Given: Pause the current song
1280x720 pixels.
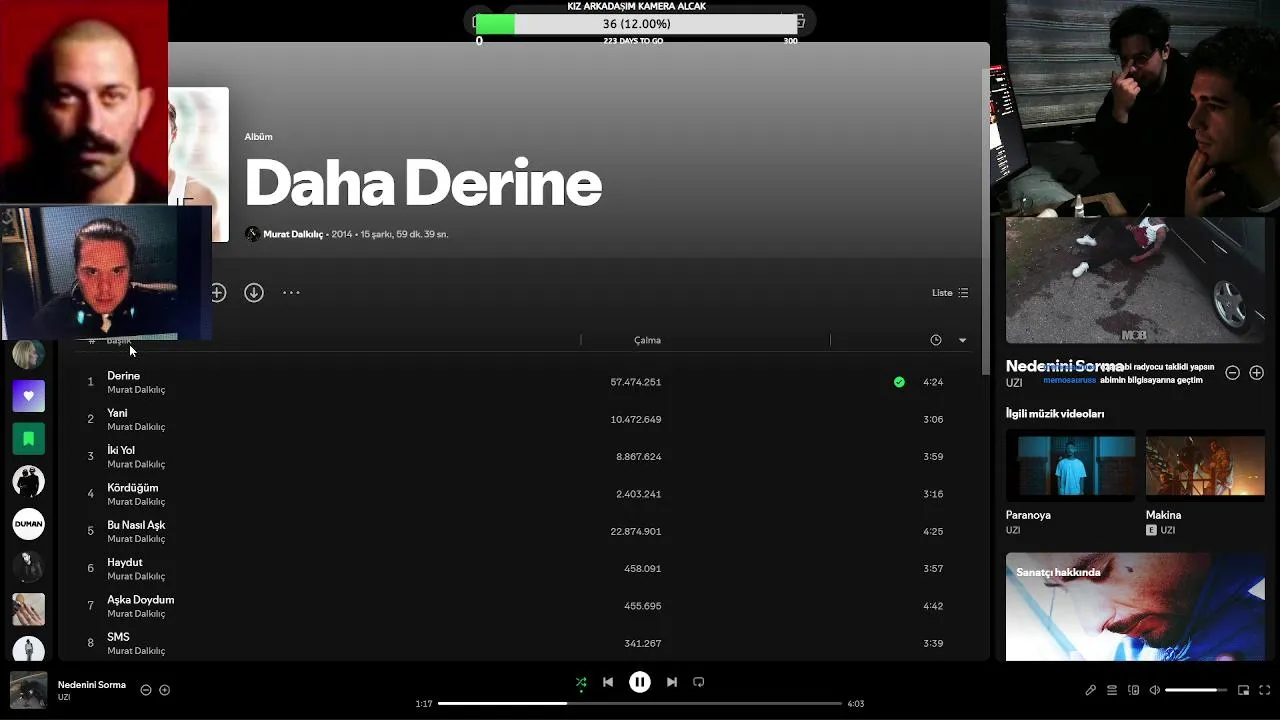Looking at the screenshot, I should click(x=640, y=682).
